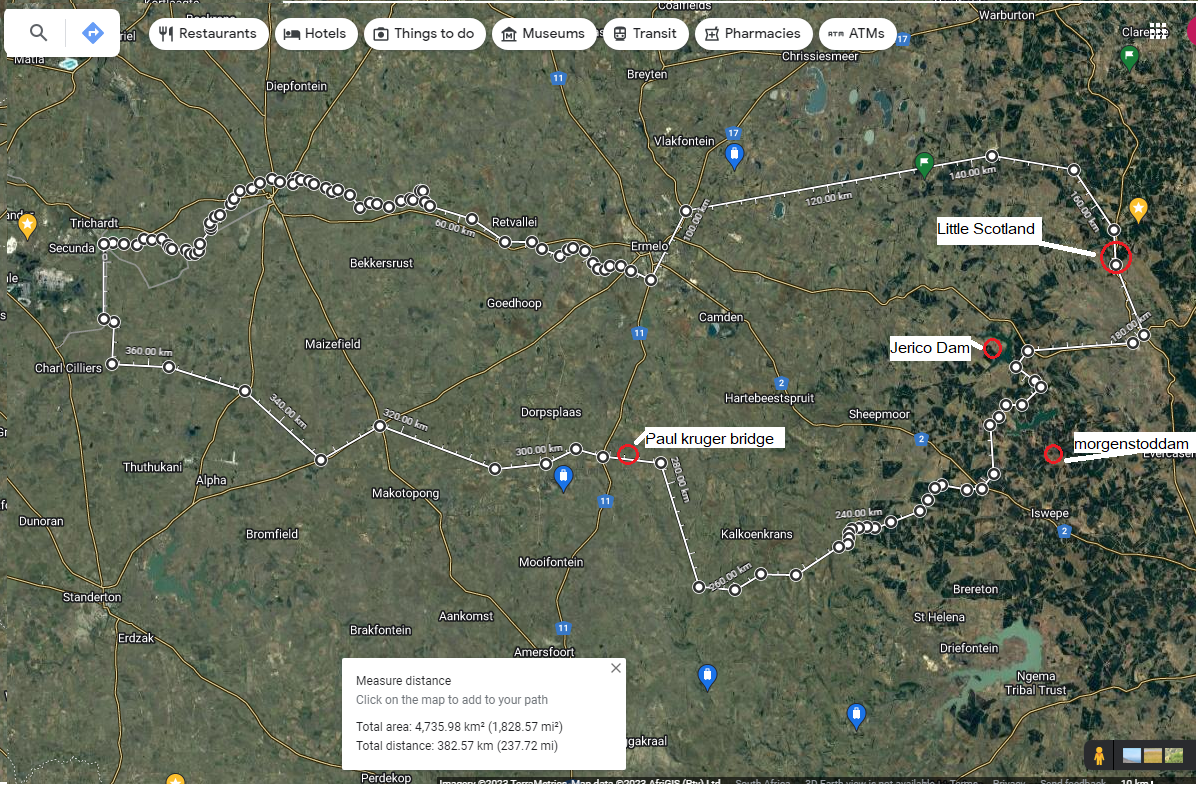
Task: Open directions with the blue arrow icon
Action: [92, 33]
